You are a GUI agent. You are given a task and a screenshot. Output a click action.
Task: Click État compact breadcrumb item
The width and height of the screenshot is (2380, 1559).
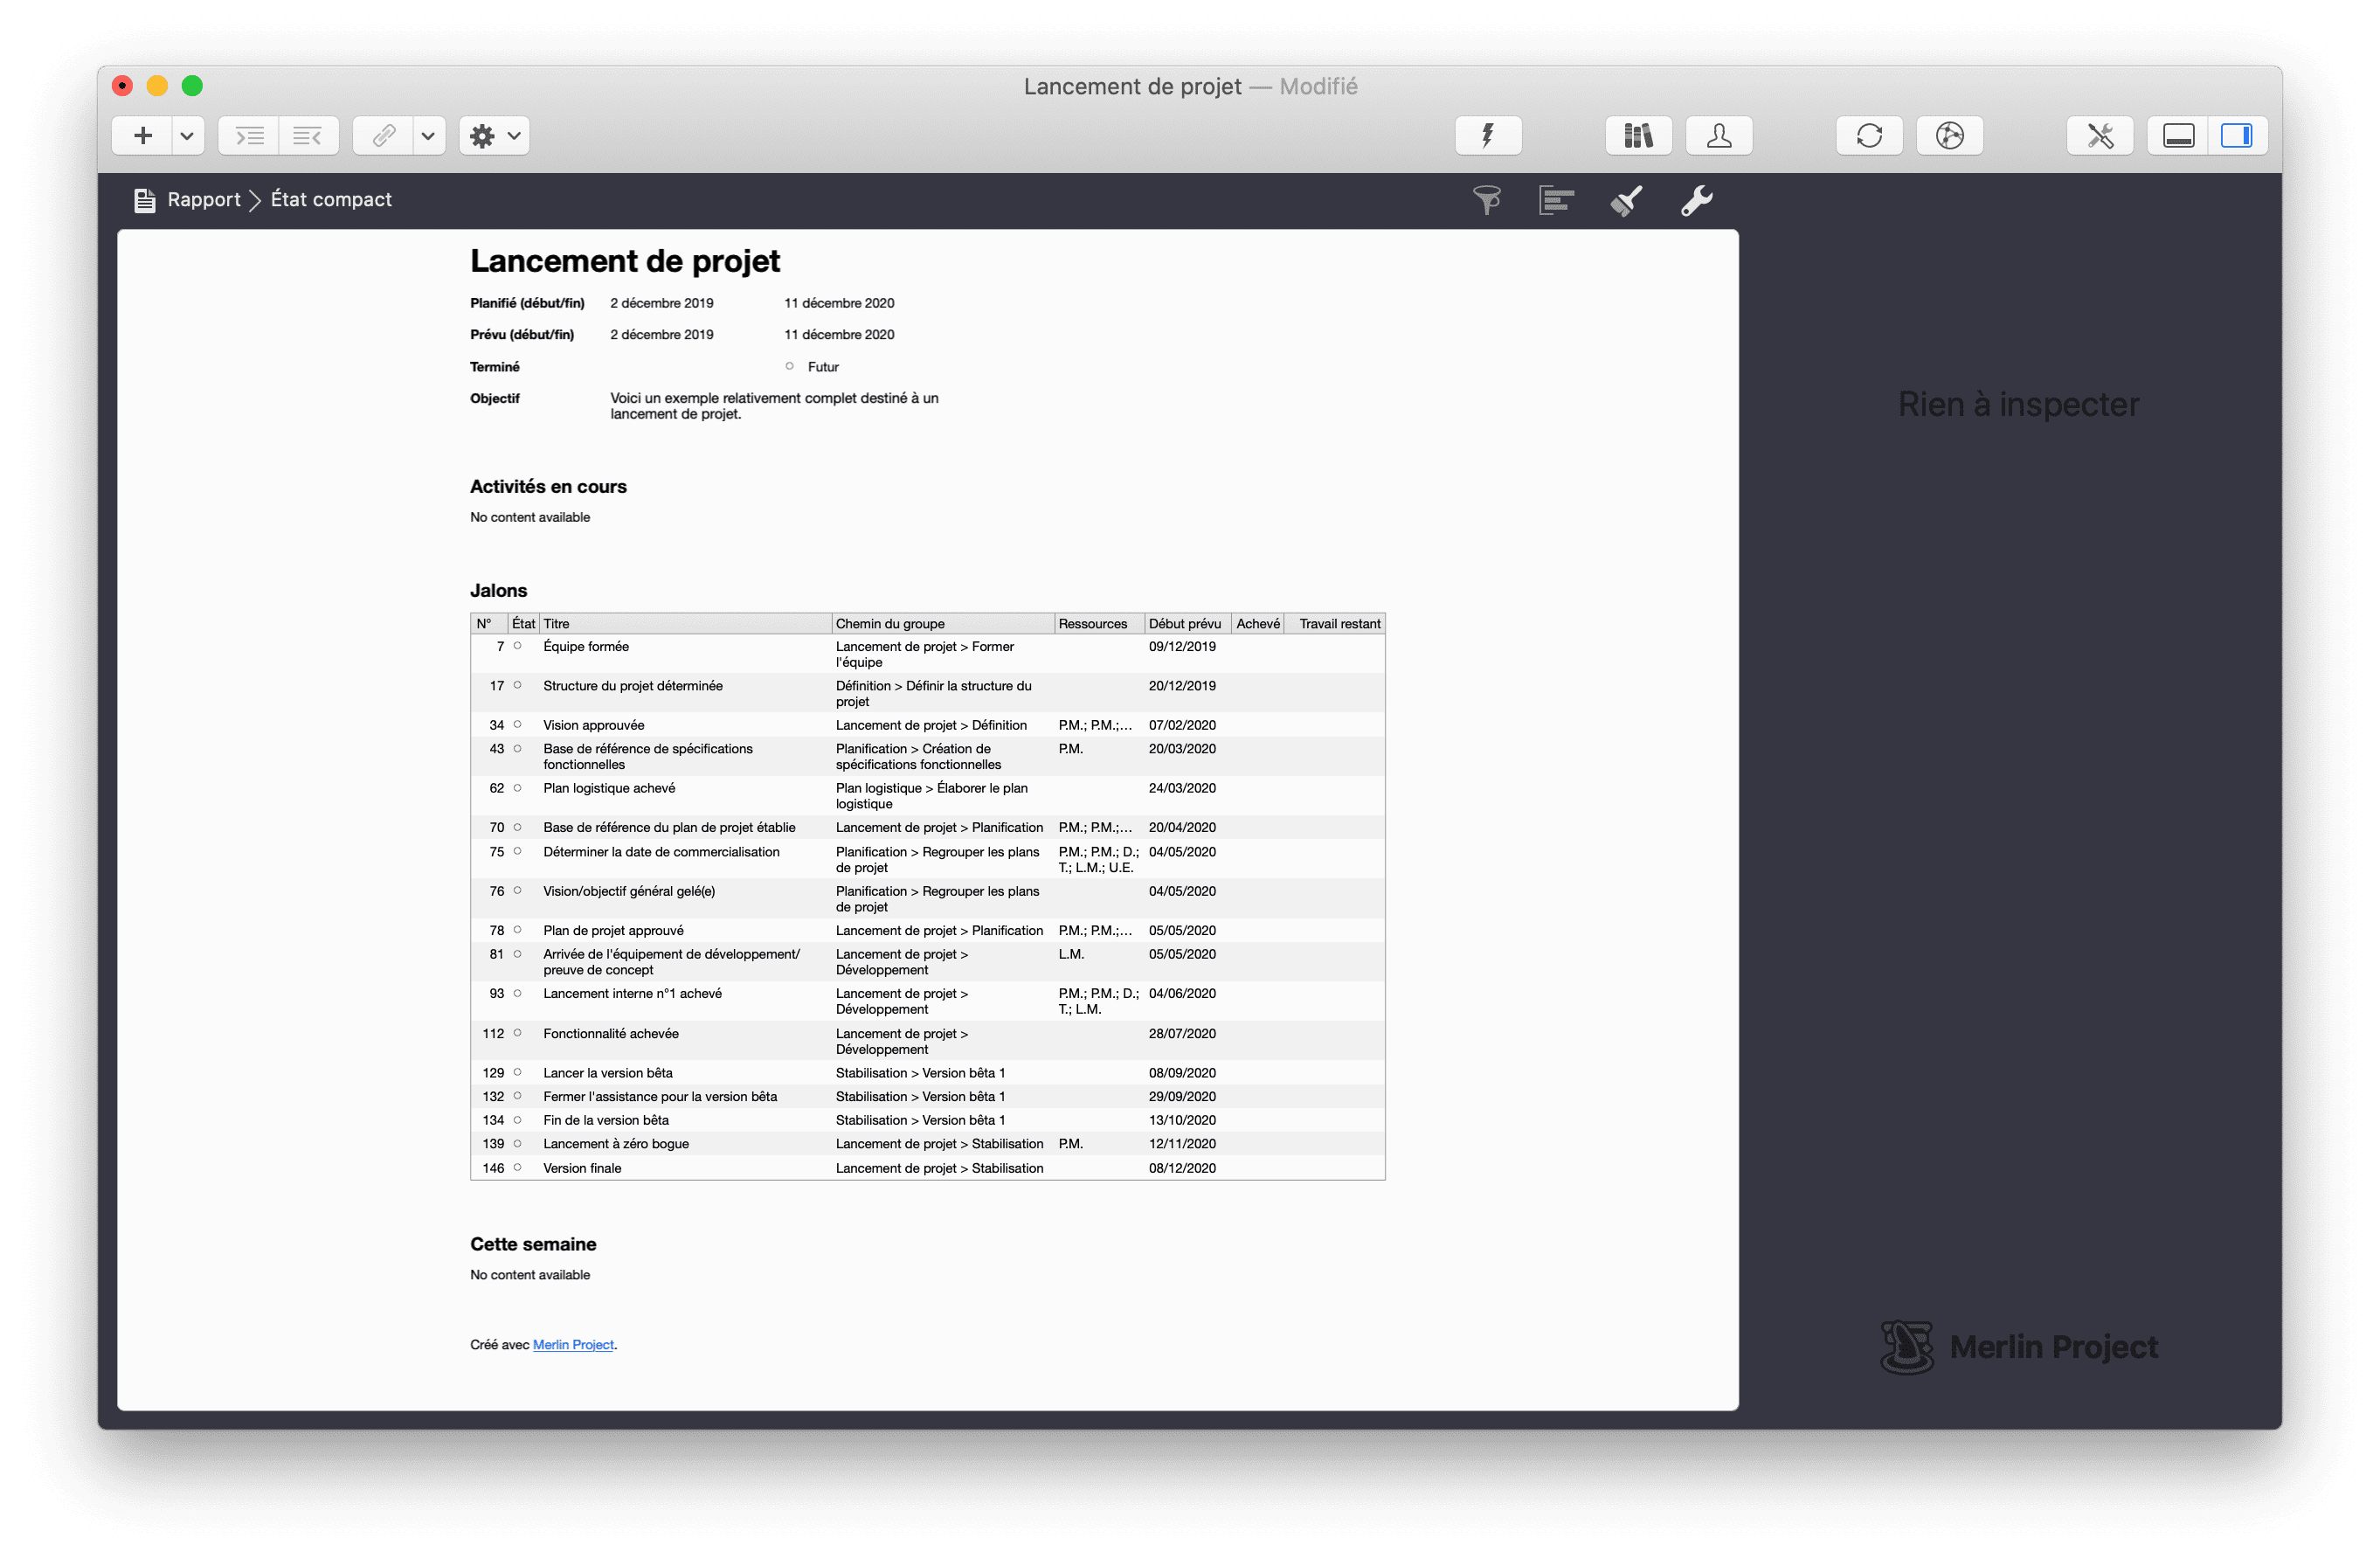(331, 200)
